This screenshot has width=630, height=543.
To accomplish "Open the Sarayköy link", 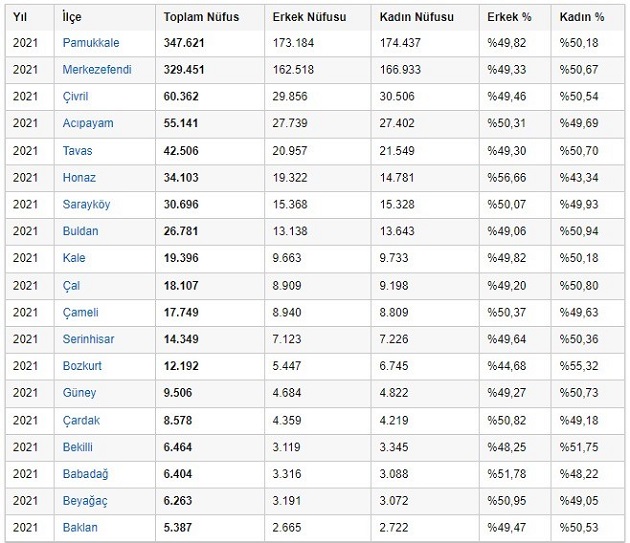I will 87,204.
